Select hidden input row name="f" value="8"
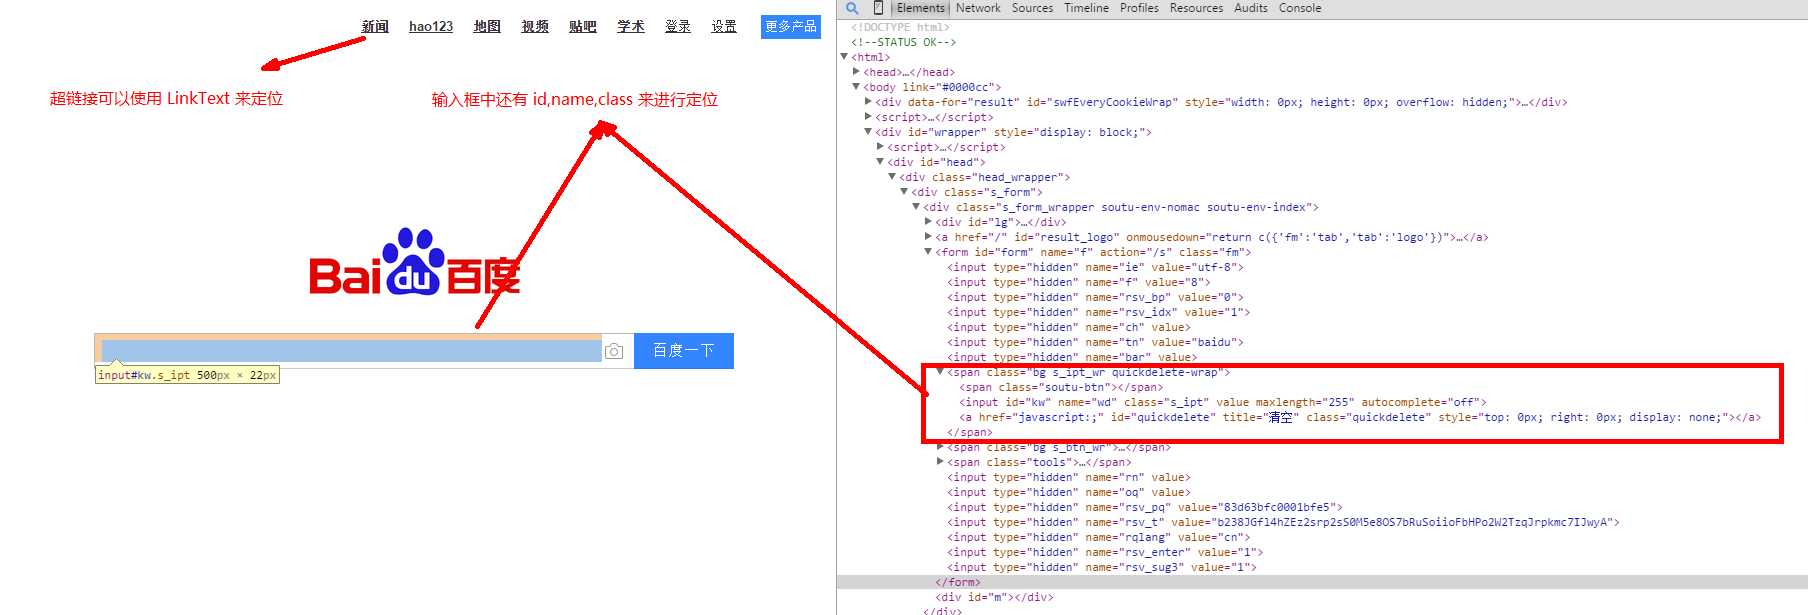1808x615 pixels. click(x=1079, y=282)
